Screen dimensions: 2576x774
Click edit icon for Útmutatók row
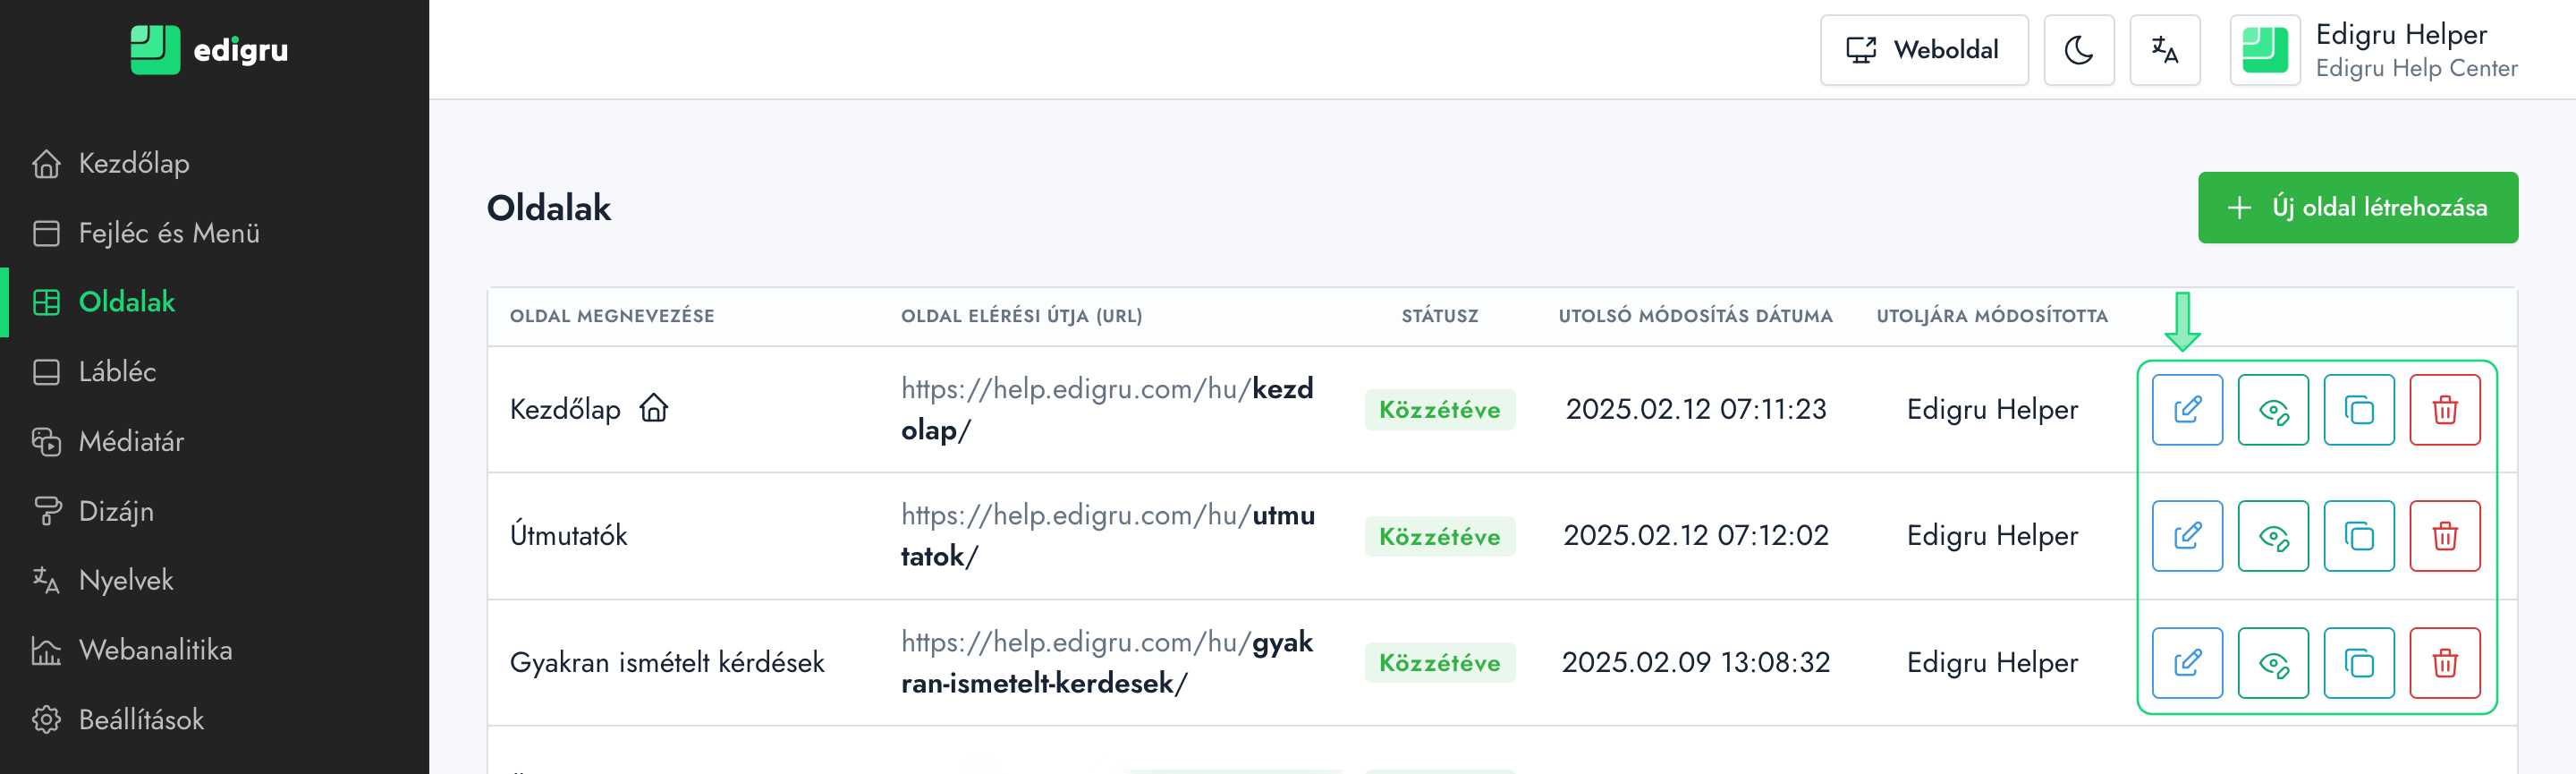(2187, 536)
